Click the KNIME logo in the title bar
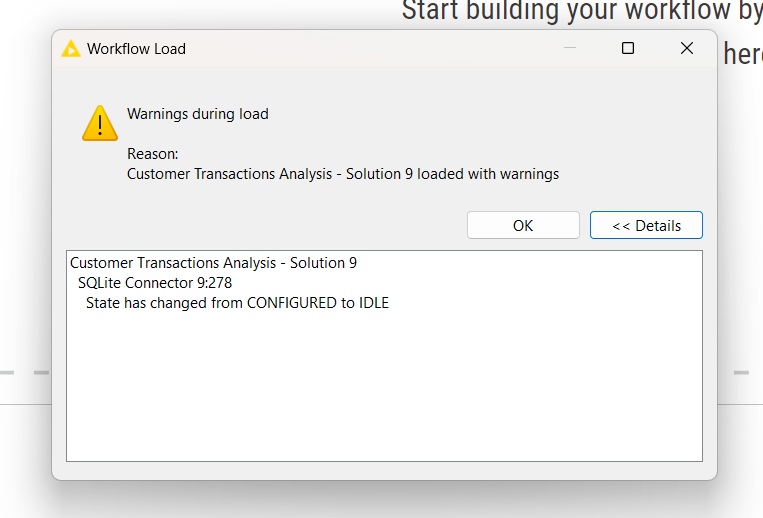 (71, 48)
